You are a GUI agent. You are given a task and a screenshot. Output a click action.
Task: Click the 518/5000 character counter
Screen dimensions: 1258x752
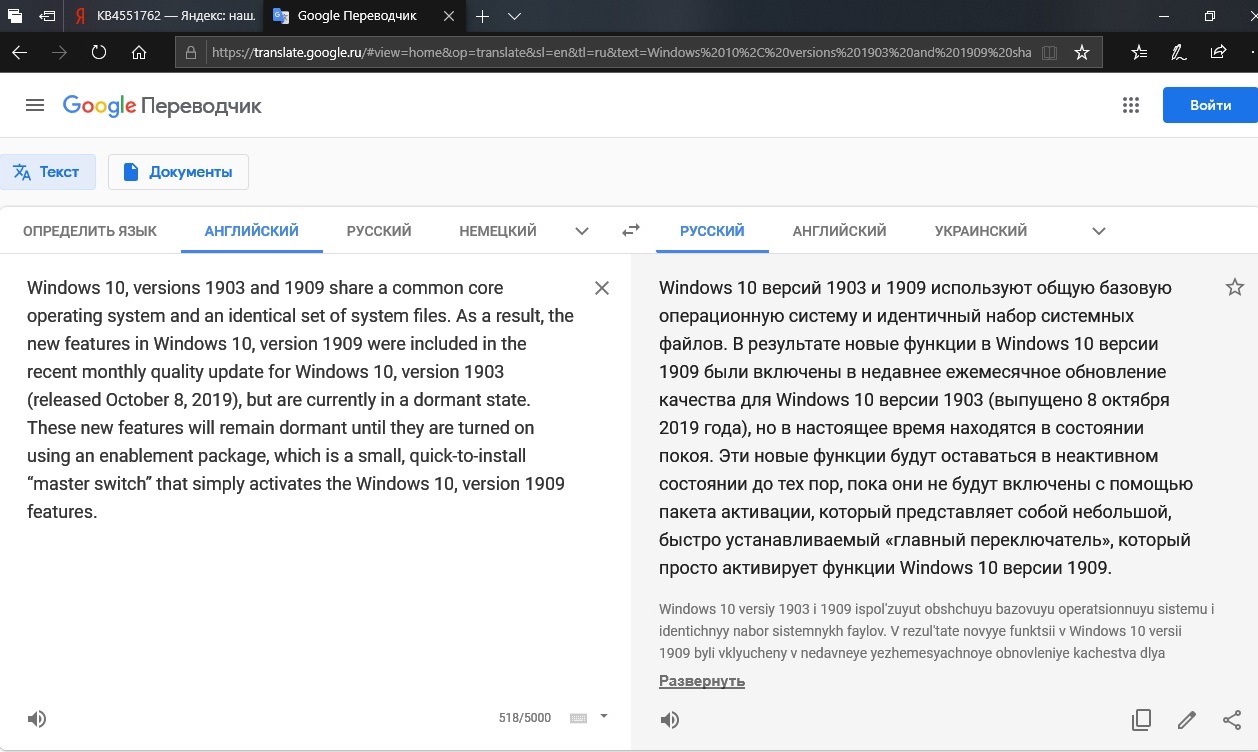coord(525,718)
